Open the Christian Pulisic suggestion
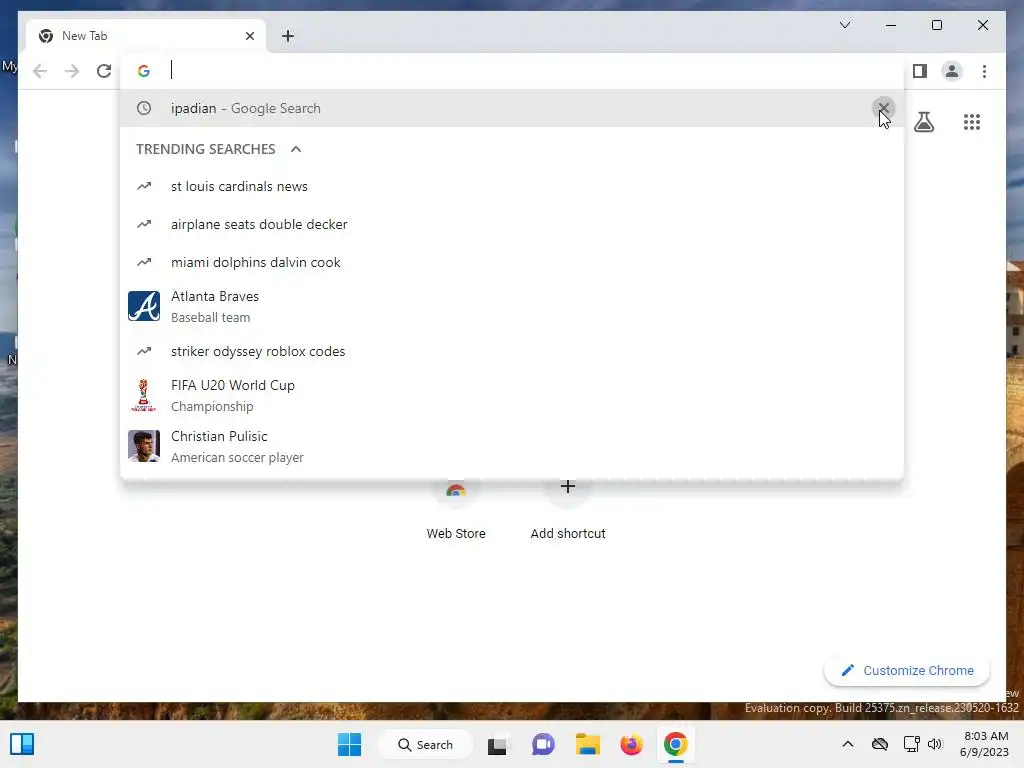The image size is (1024, 768). click(512, 447)
